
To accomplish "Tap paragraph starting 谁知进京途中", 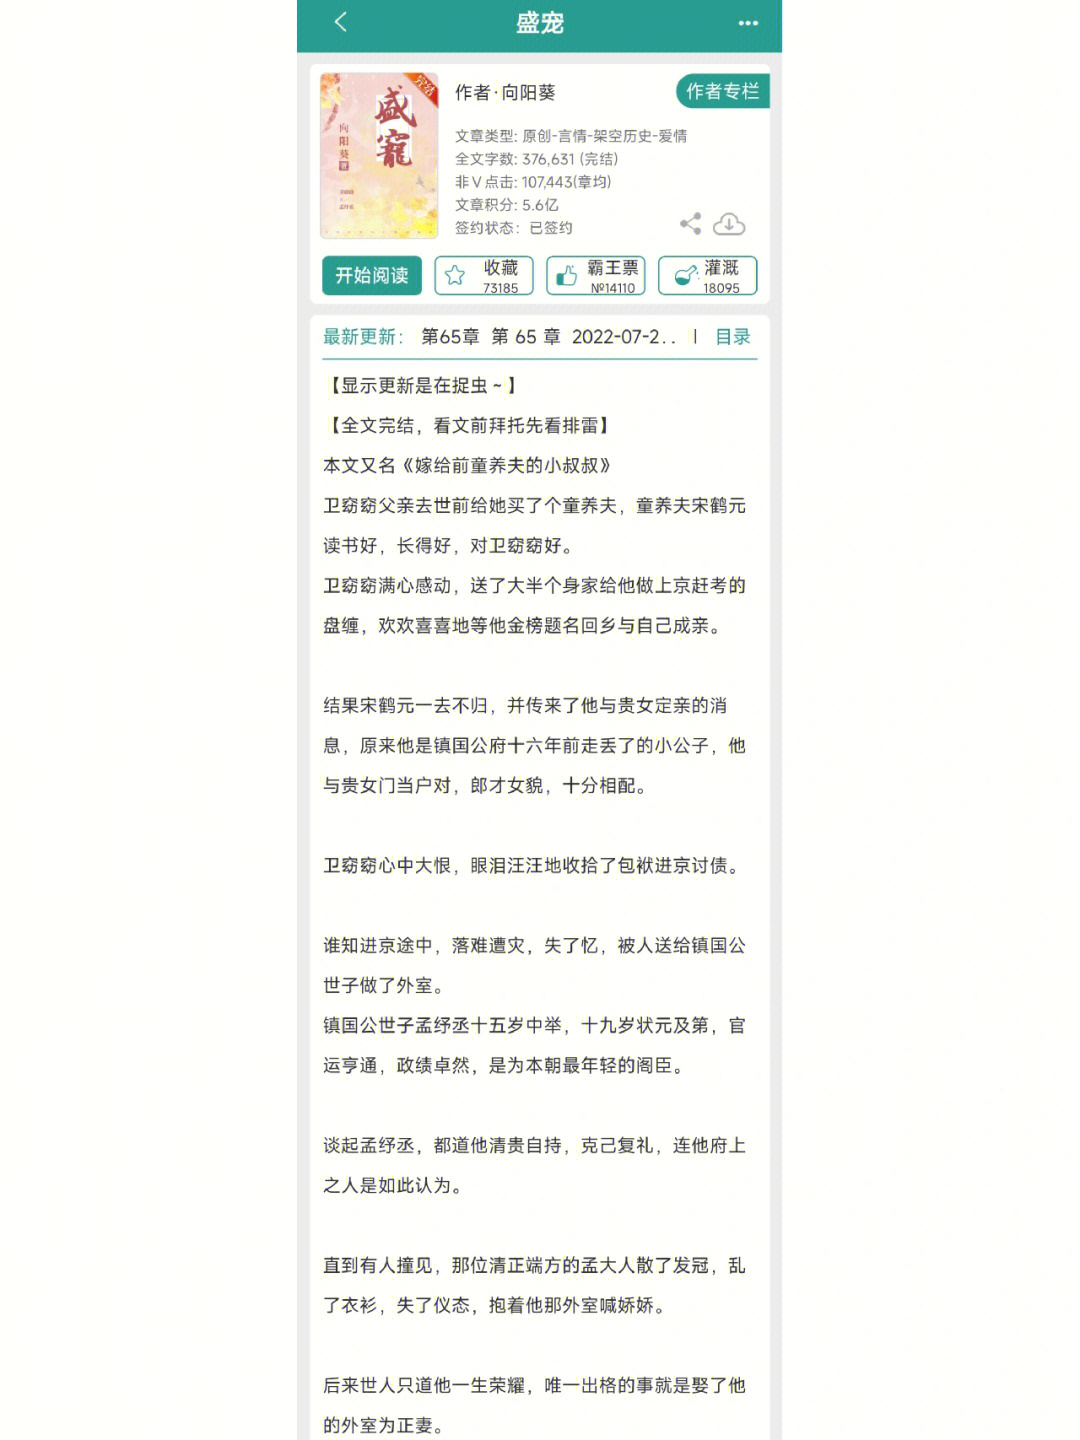I will point(534,965).
